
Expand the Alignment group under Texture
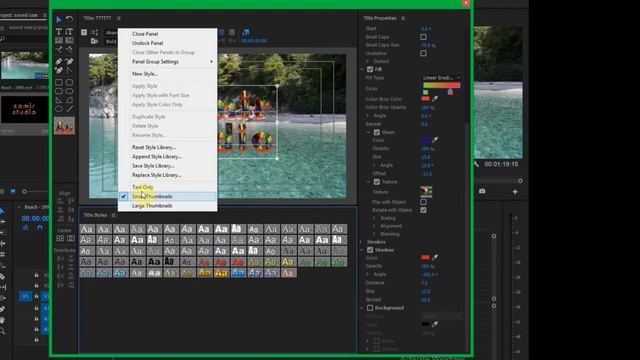click(374, 226)
